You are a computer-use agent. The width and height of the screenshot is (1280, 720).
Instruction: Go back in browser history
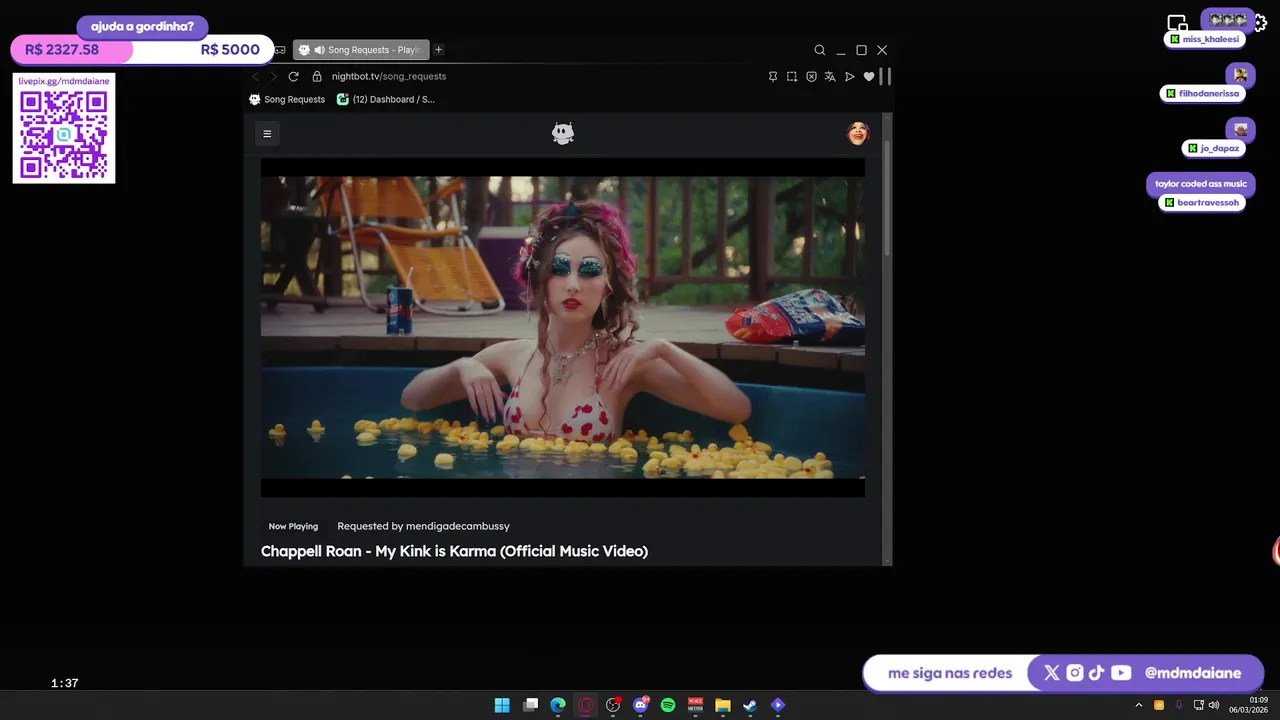point(256,76)
